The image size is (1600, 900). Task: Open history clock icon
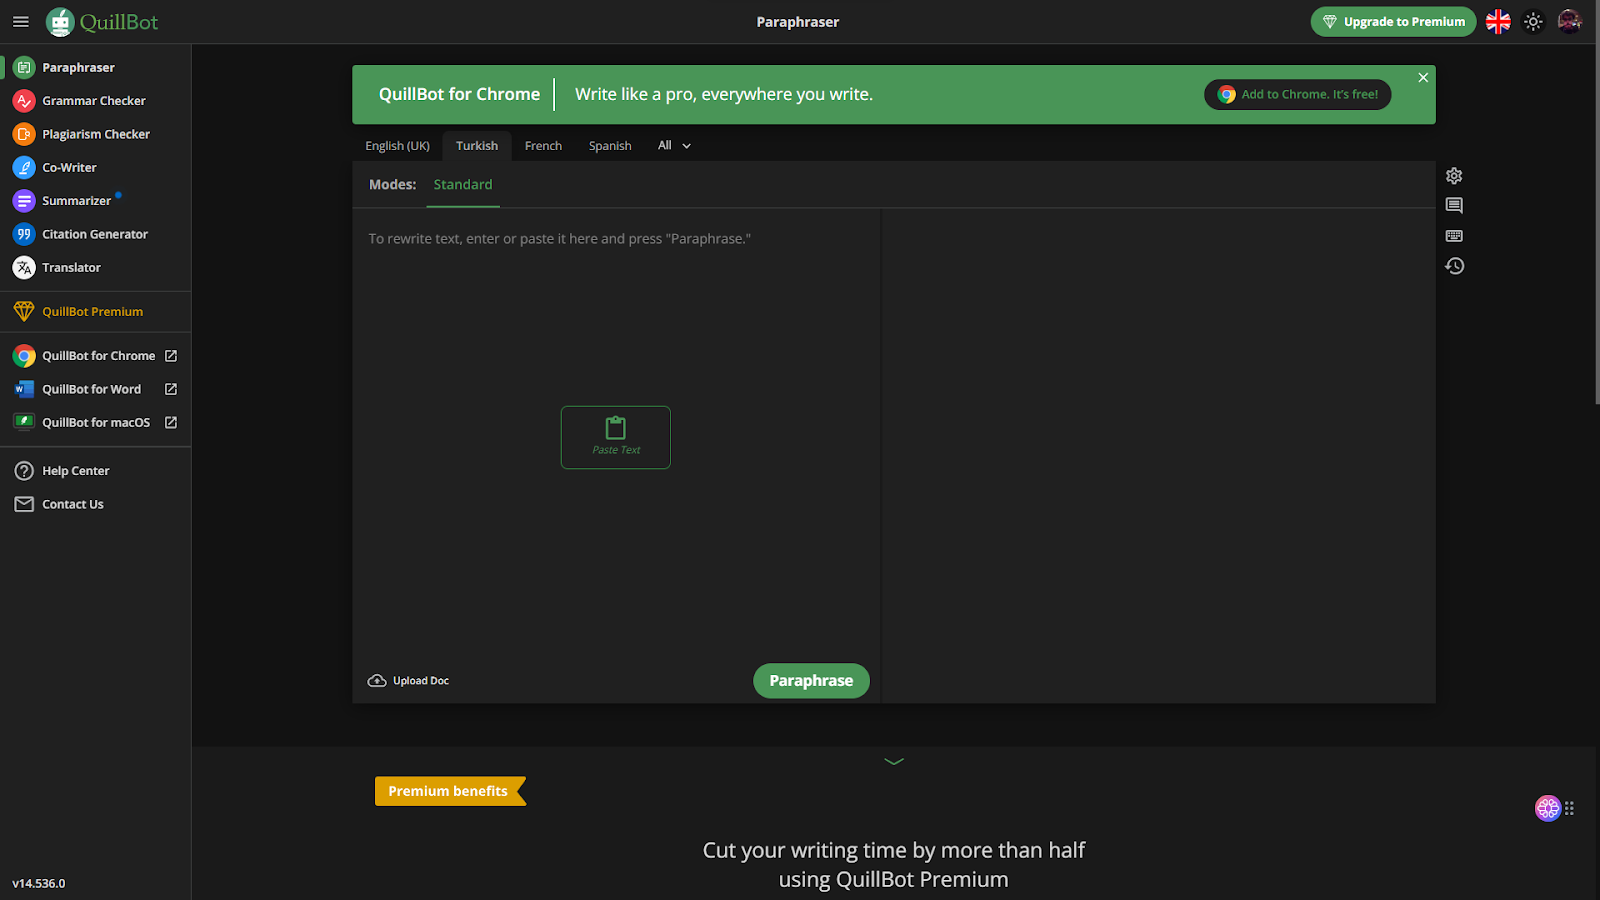click(x=1454, y=266)
